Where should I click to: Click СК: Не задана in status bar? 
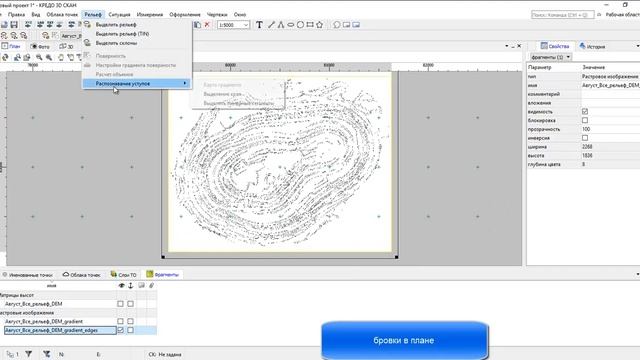165,354
